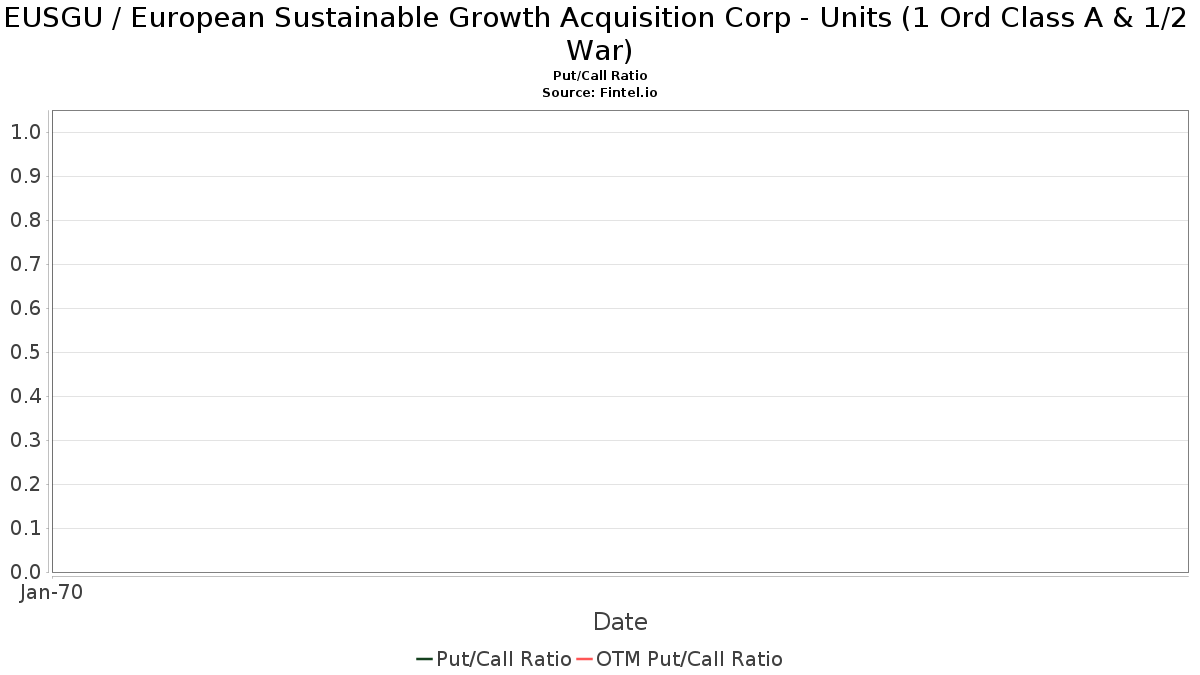Click the Source: Fintel.io label
Screen dimensions: 1200x675
(600, 92)
